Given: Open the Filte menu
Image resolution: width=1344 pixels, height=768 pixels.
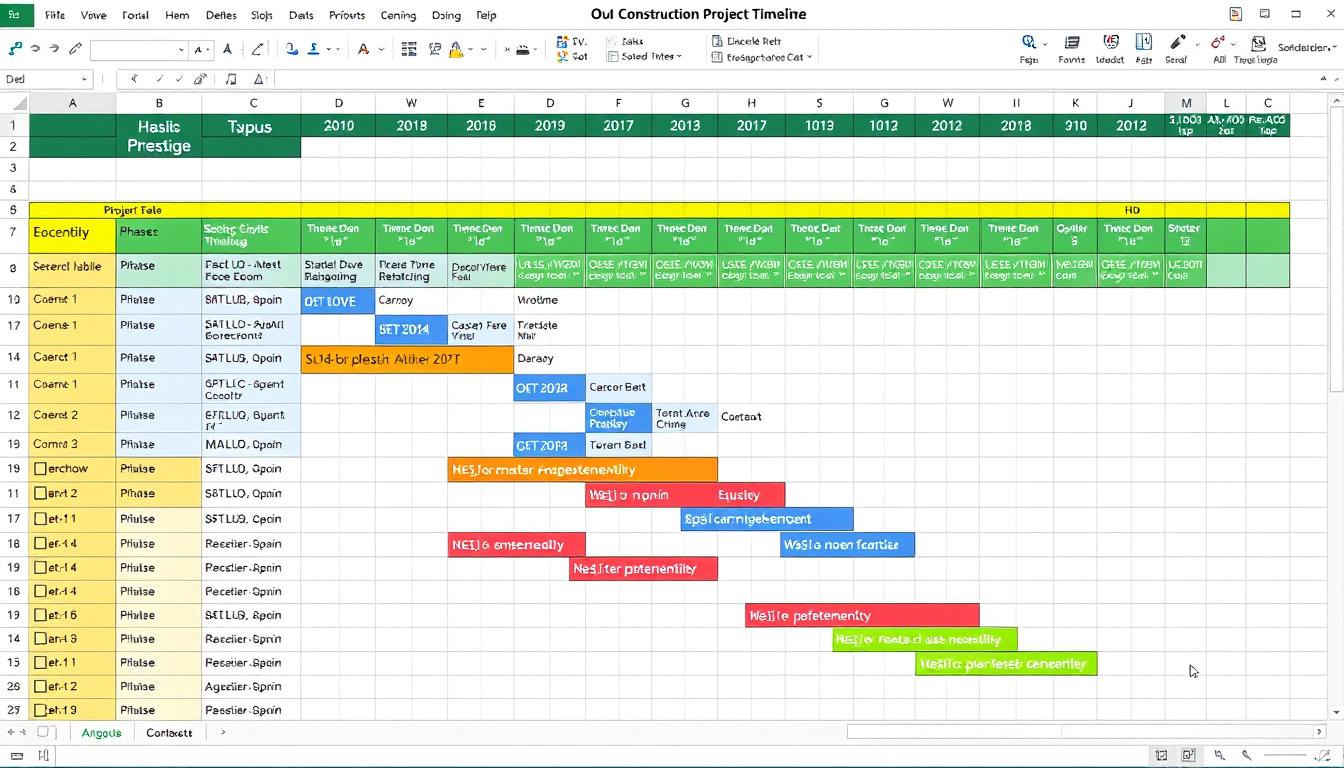Looking at the screenshot, I should (x=54, y=15).
